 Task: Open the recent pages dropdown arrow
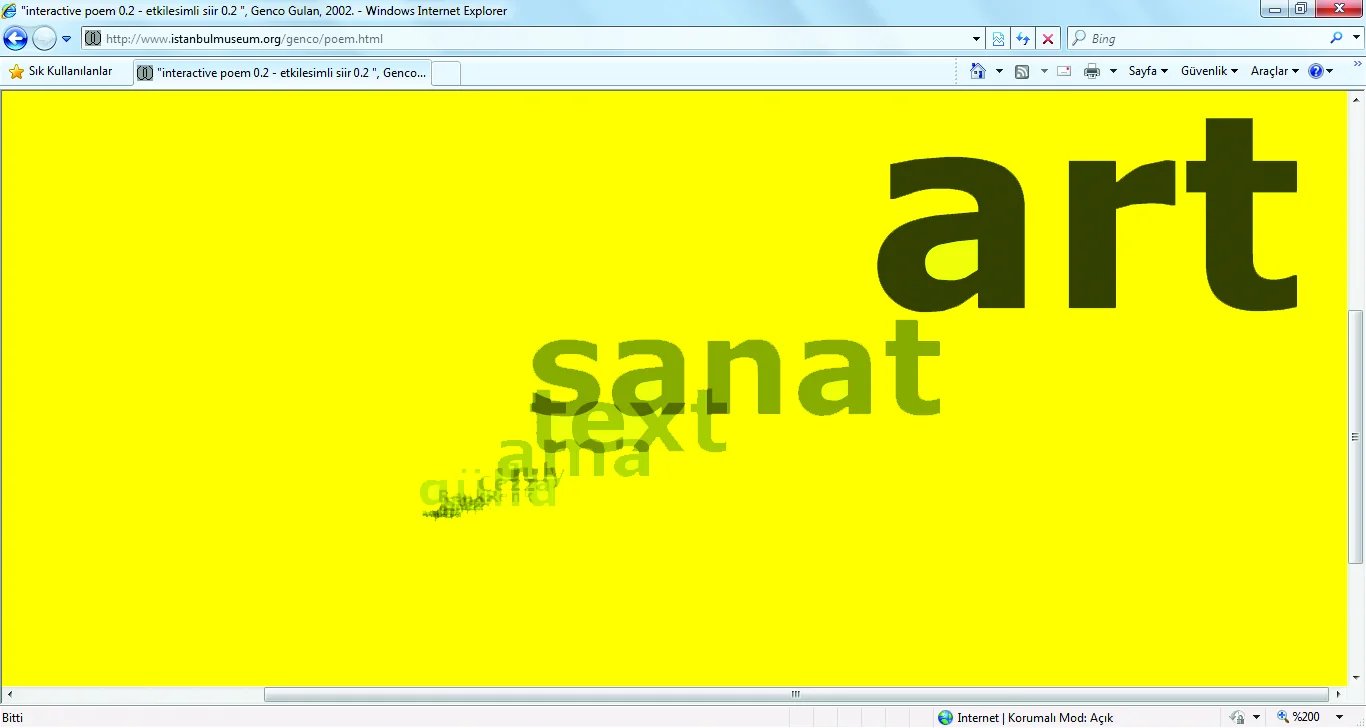[66, 39]
